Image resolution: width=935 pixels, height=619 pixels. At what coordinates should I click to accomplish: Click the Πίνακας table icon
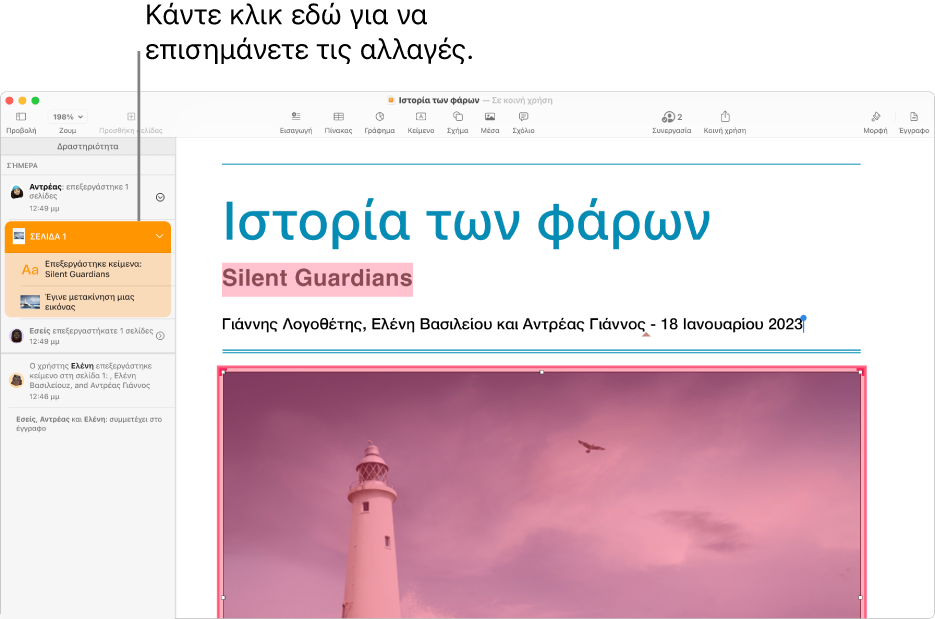click(x=338, y=117)
